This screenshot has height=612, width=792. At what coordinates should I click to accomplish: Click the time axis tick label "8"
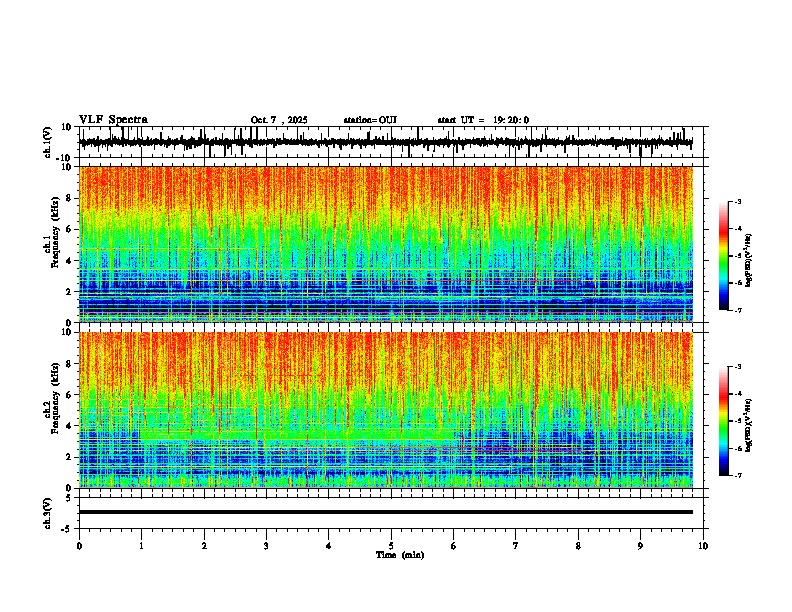(578, 546)
